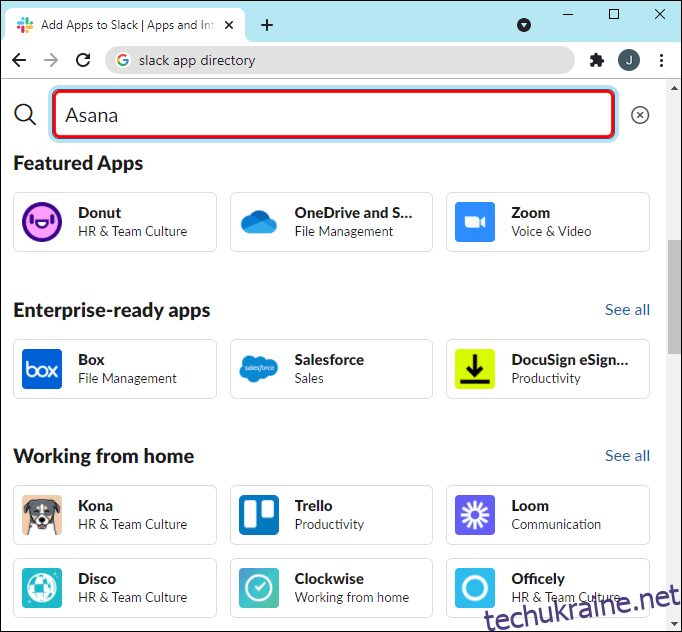Click File Management under Box

(x=127, y=378)
